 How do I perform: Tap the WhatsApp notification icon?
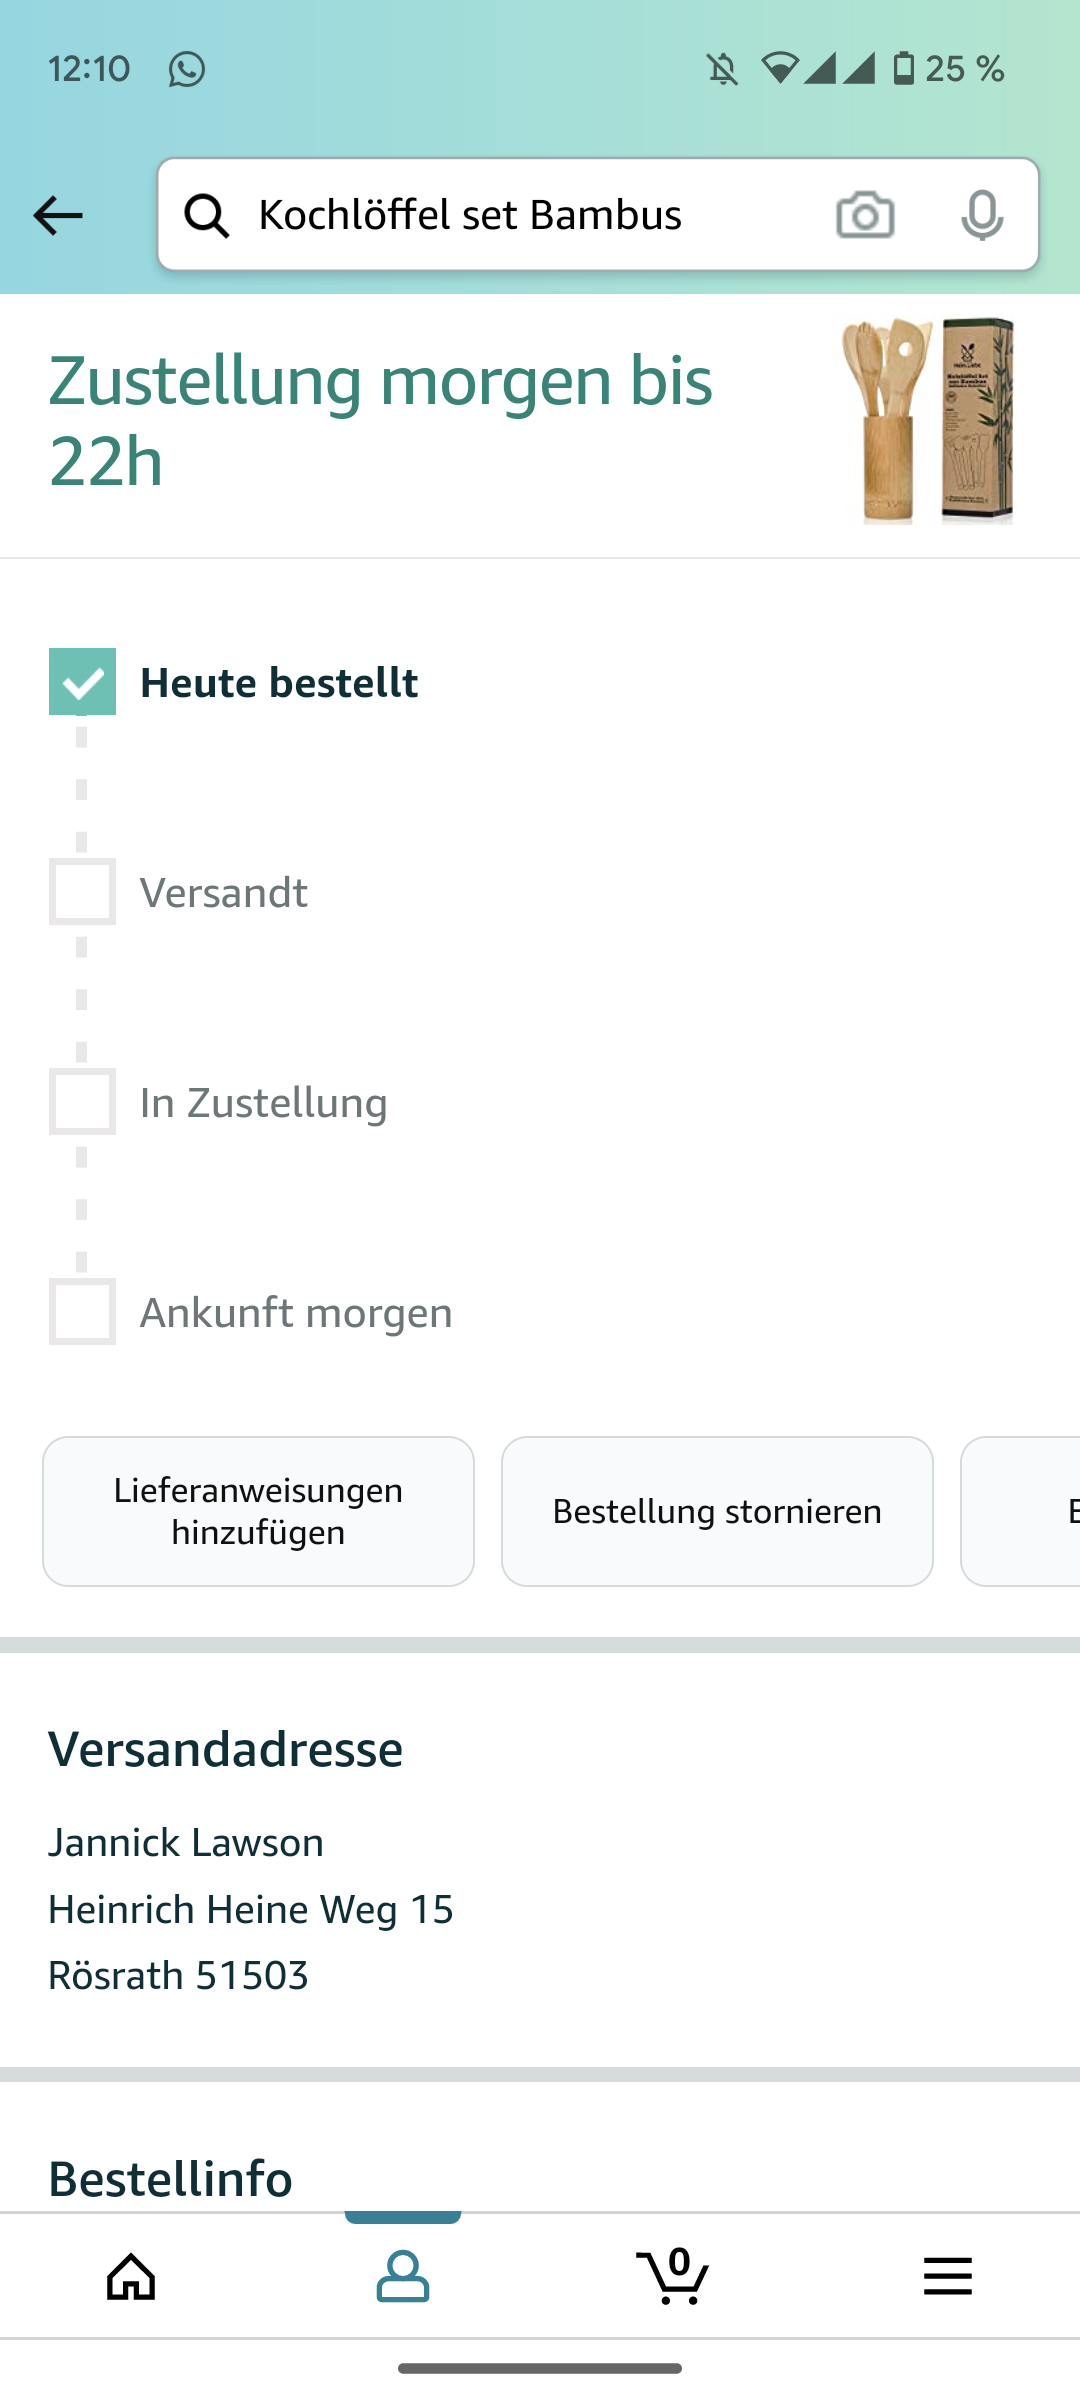187,69
